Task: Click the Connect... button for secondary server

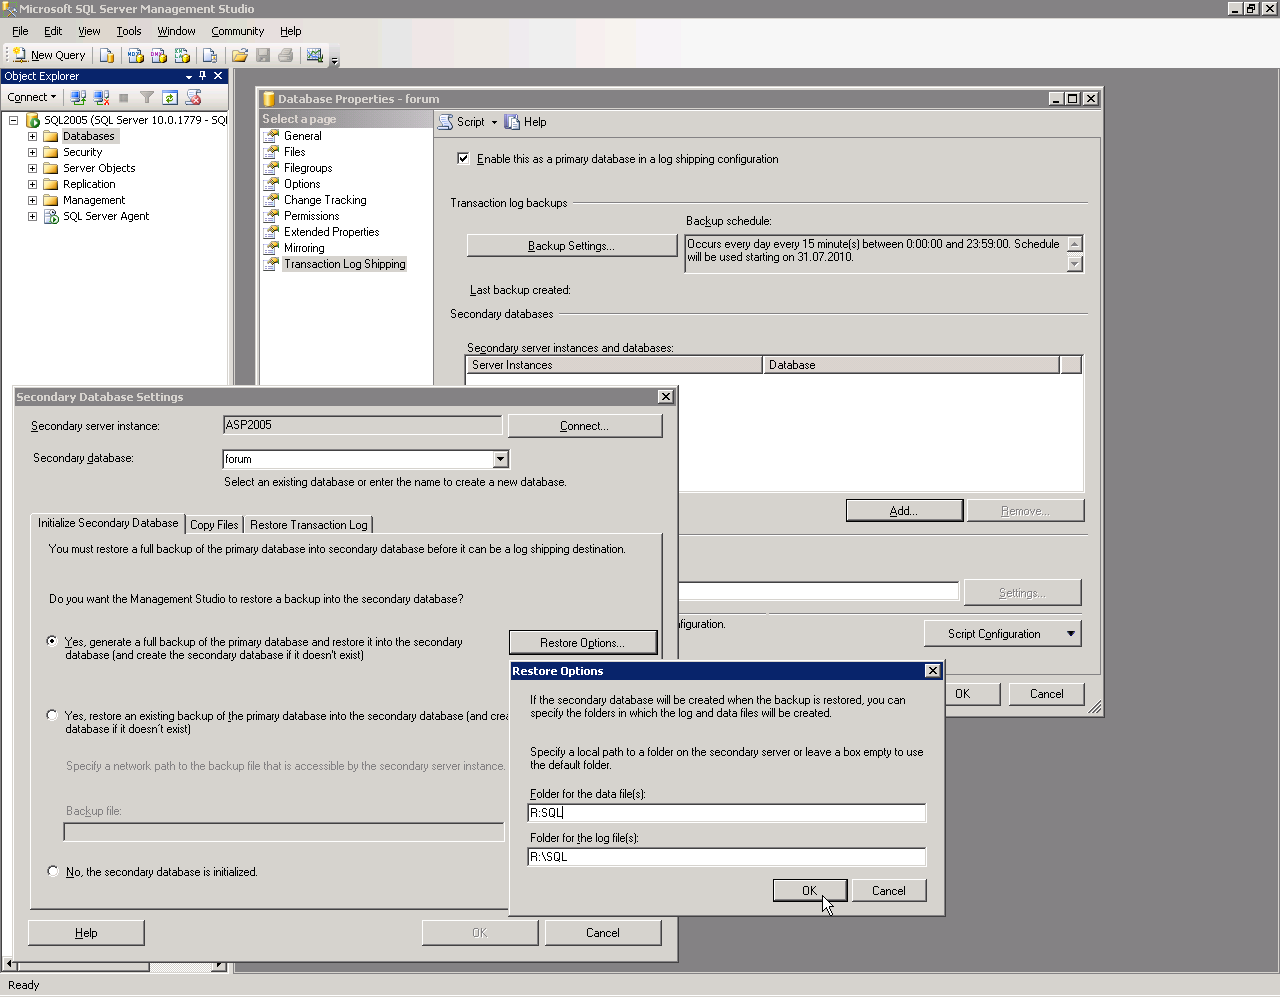Action: click(585, 426)
